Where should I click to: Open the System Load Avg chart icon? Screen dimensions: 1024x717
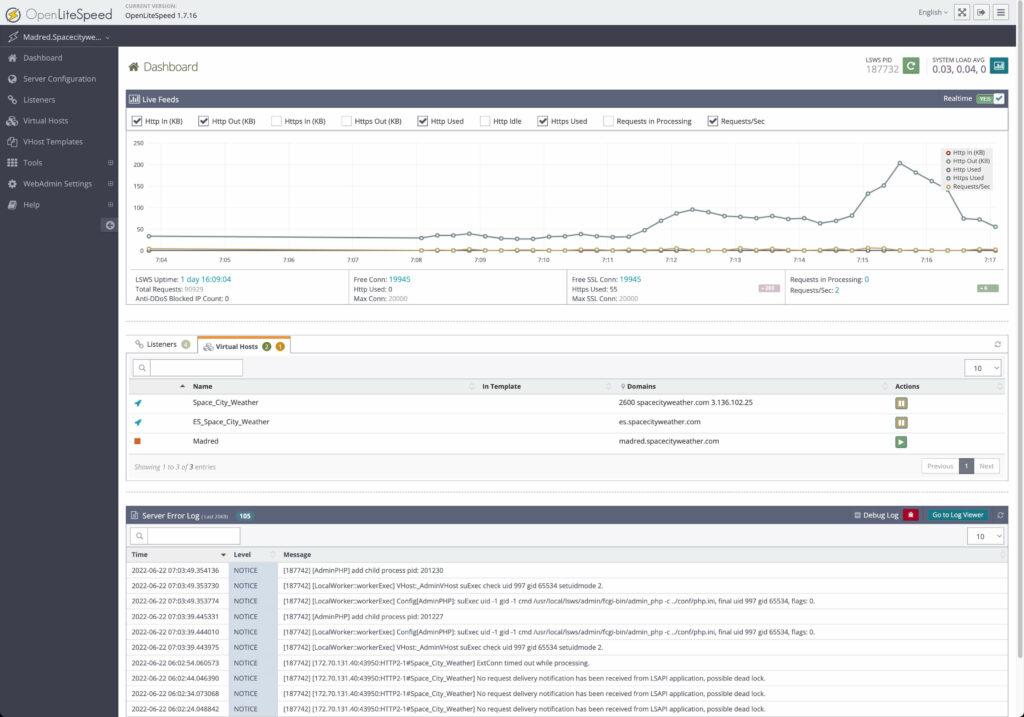tap(999, 66)
